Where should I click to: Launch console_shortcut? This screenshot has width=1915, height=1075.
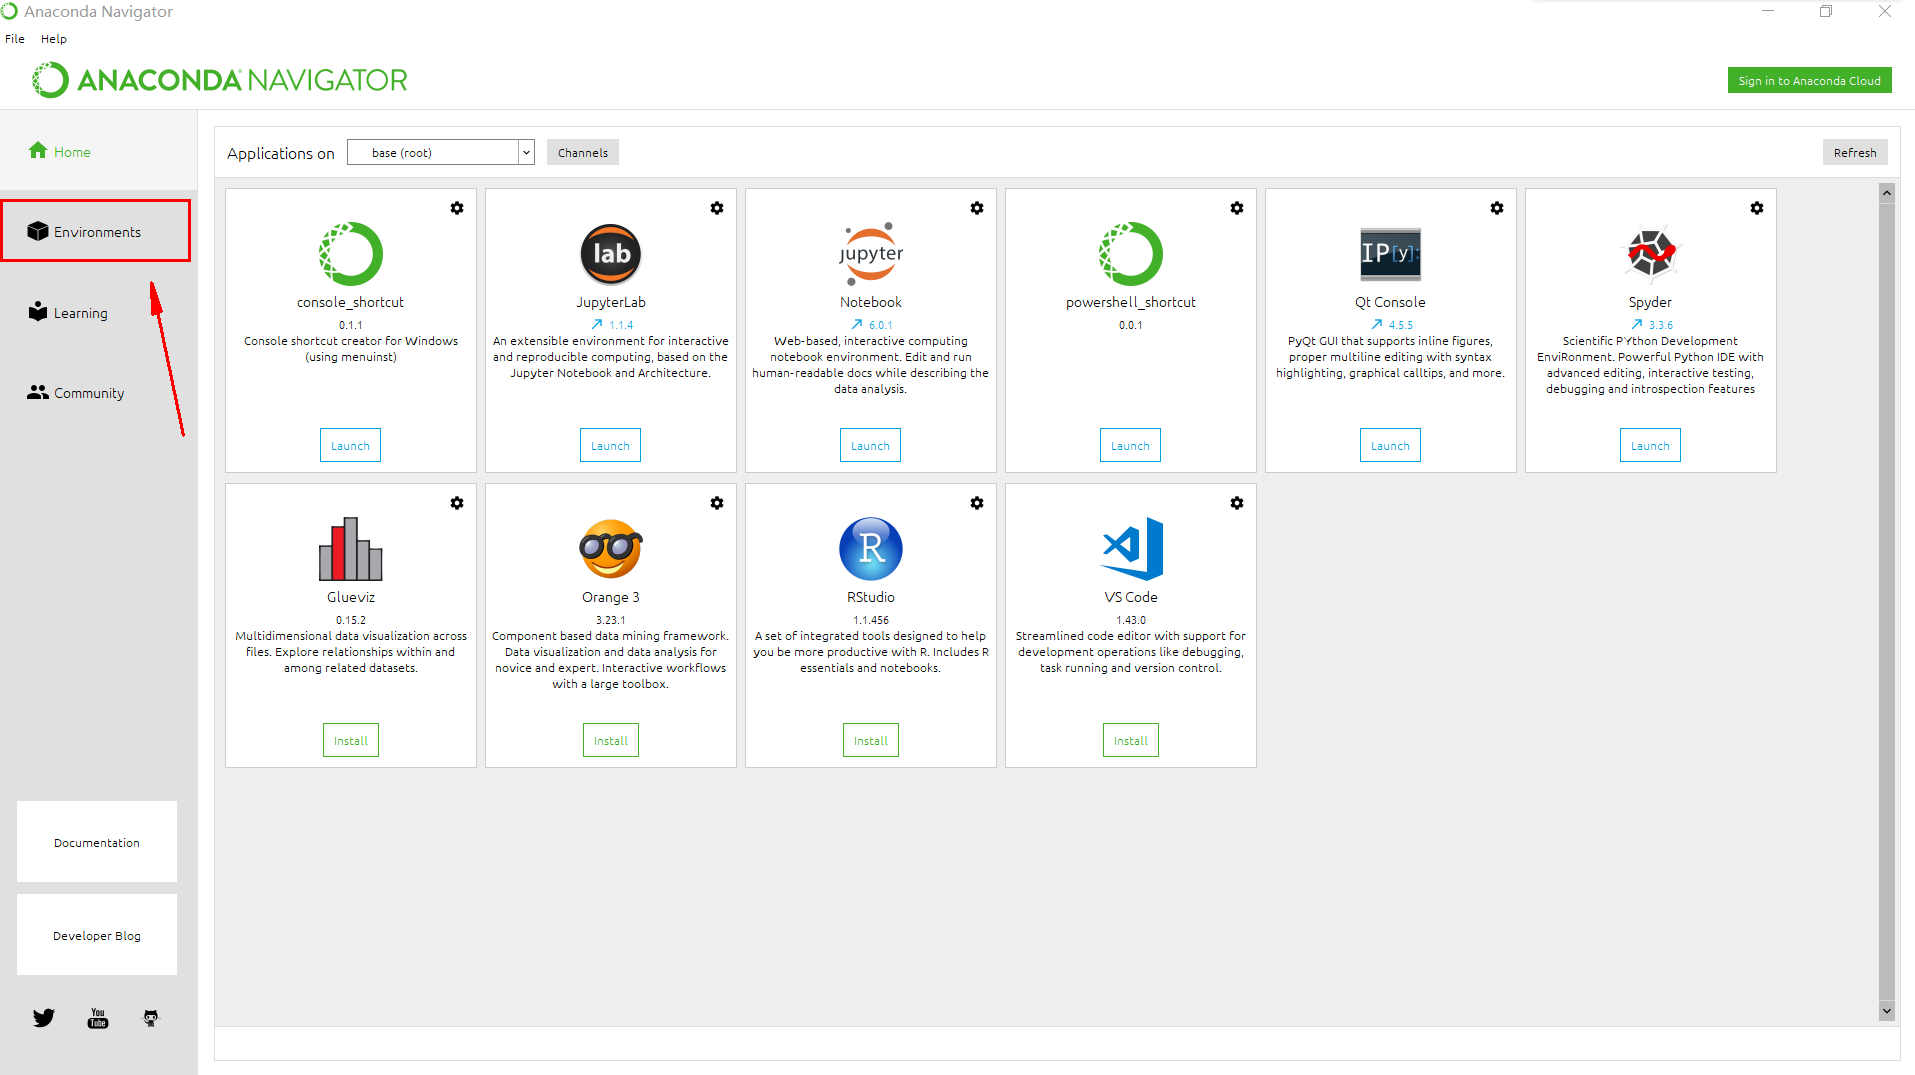click(x=351, y=446)
